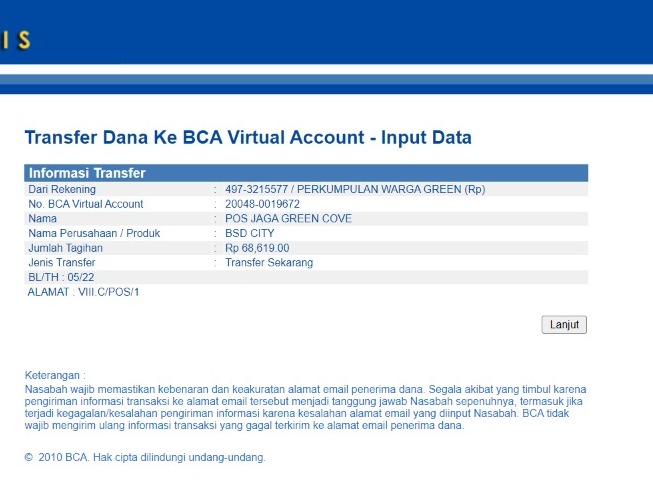Click the Dari Rekening label

point(62,189)
